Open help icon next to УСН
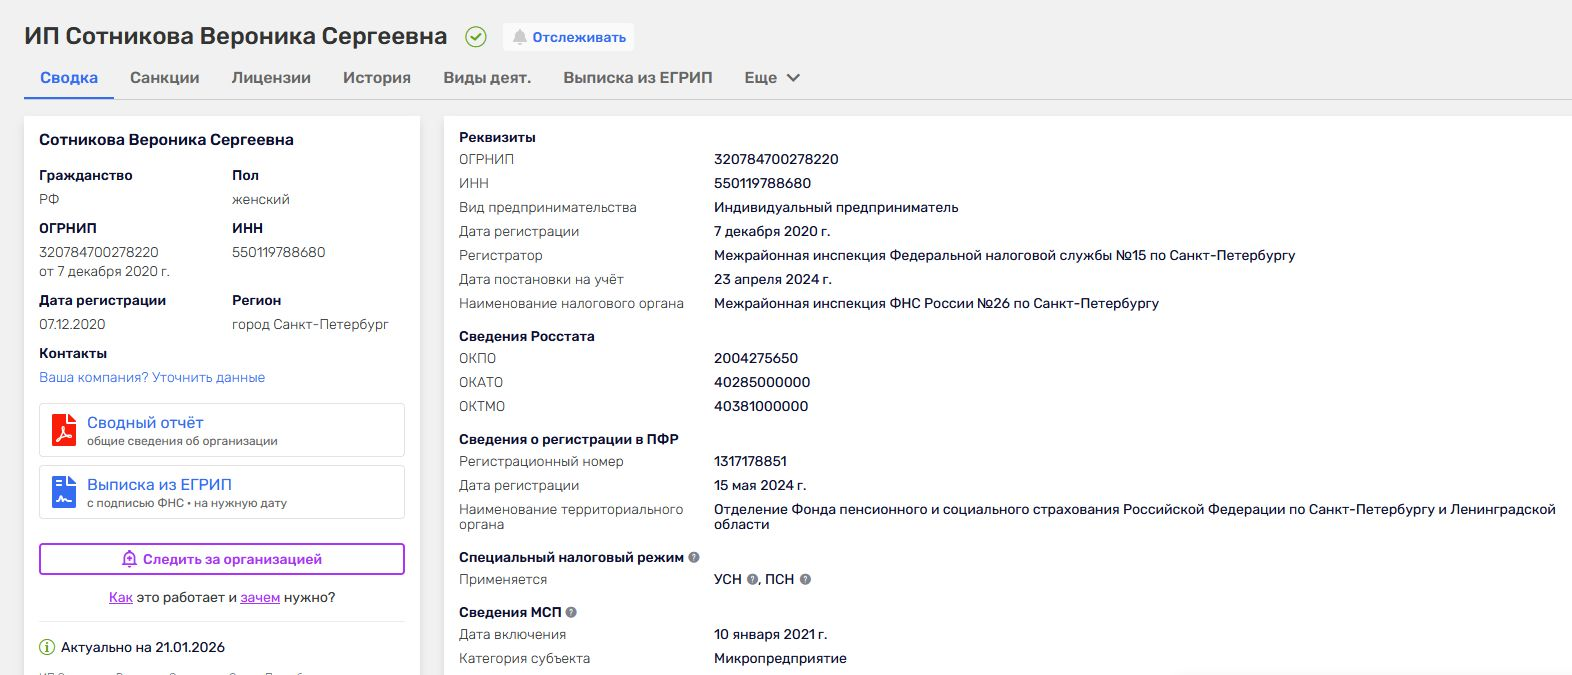The height and width of the screenshot is (675, 1572). [x=752, y=579]
